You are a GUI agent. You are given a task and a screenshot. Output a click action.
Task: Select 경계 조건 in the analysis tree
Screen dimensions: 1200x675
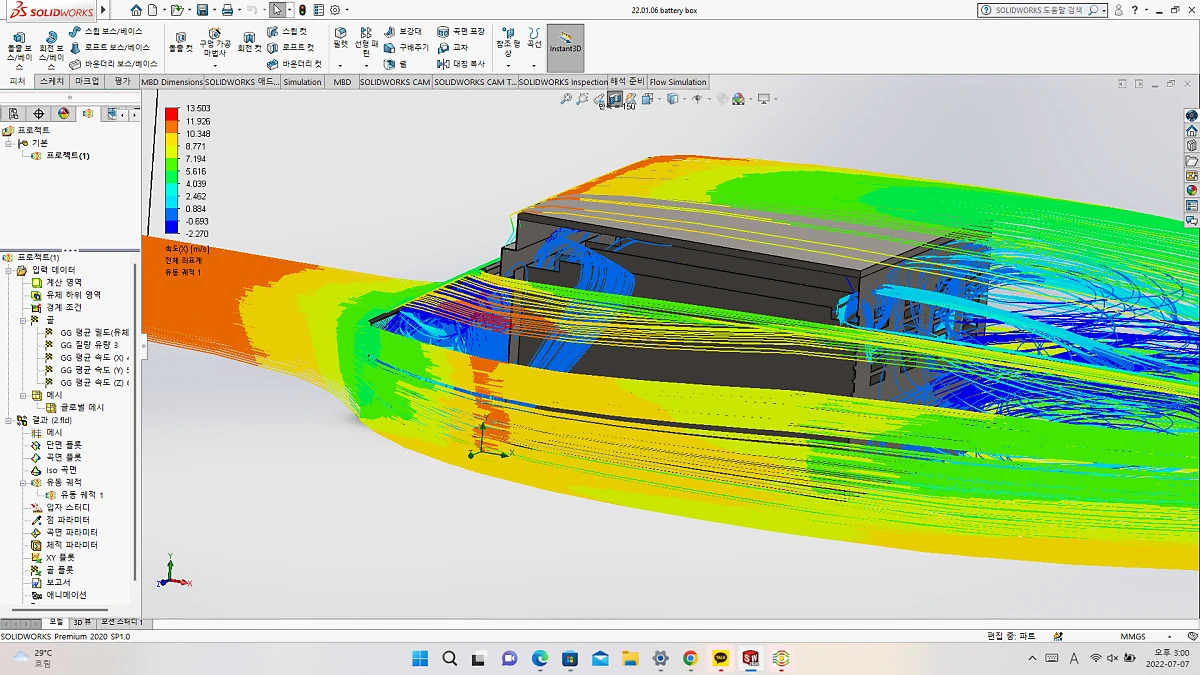click(63, 307)
